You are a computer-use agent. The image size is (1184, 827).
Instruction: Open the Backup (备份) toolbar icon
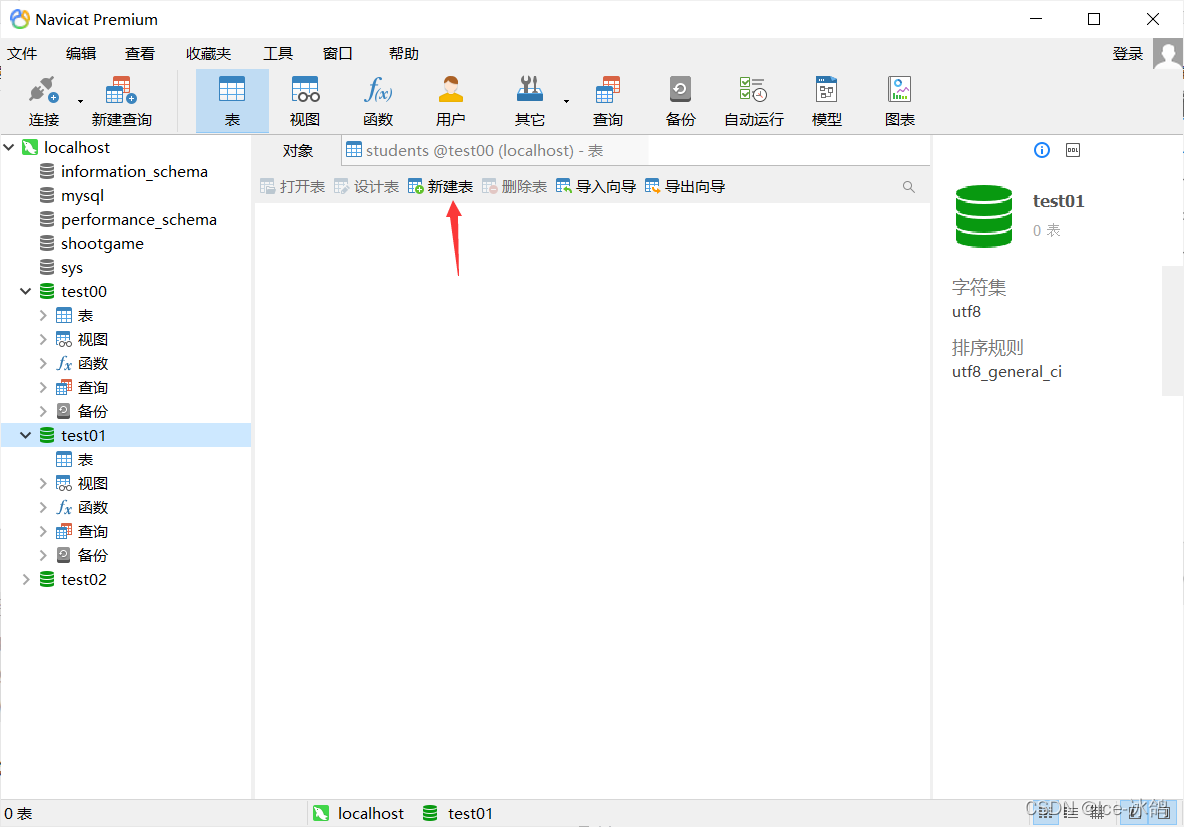(x=680, y=90)
